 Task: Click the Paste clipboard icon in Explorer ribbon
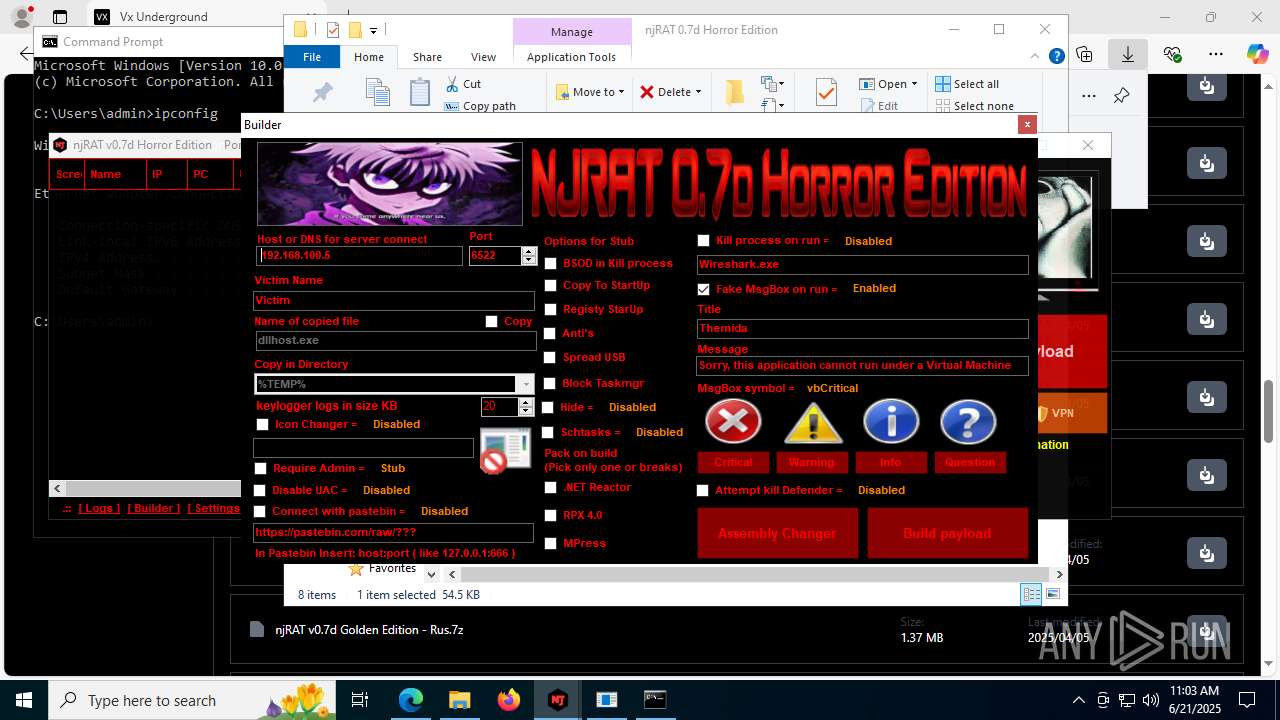(420, 93)
